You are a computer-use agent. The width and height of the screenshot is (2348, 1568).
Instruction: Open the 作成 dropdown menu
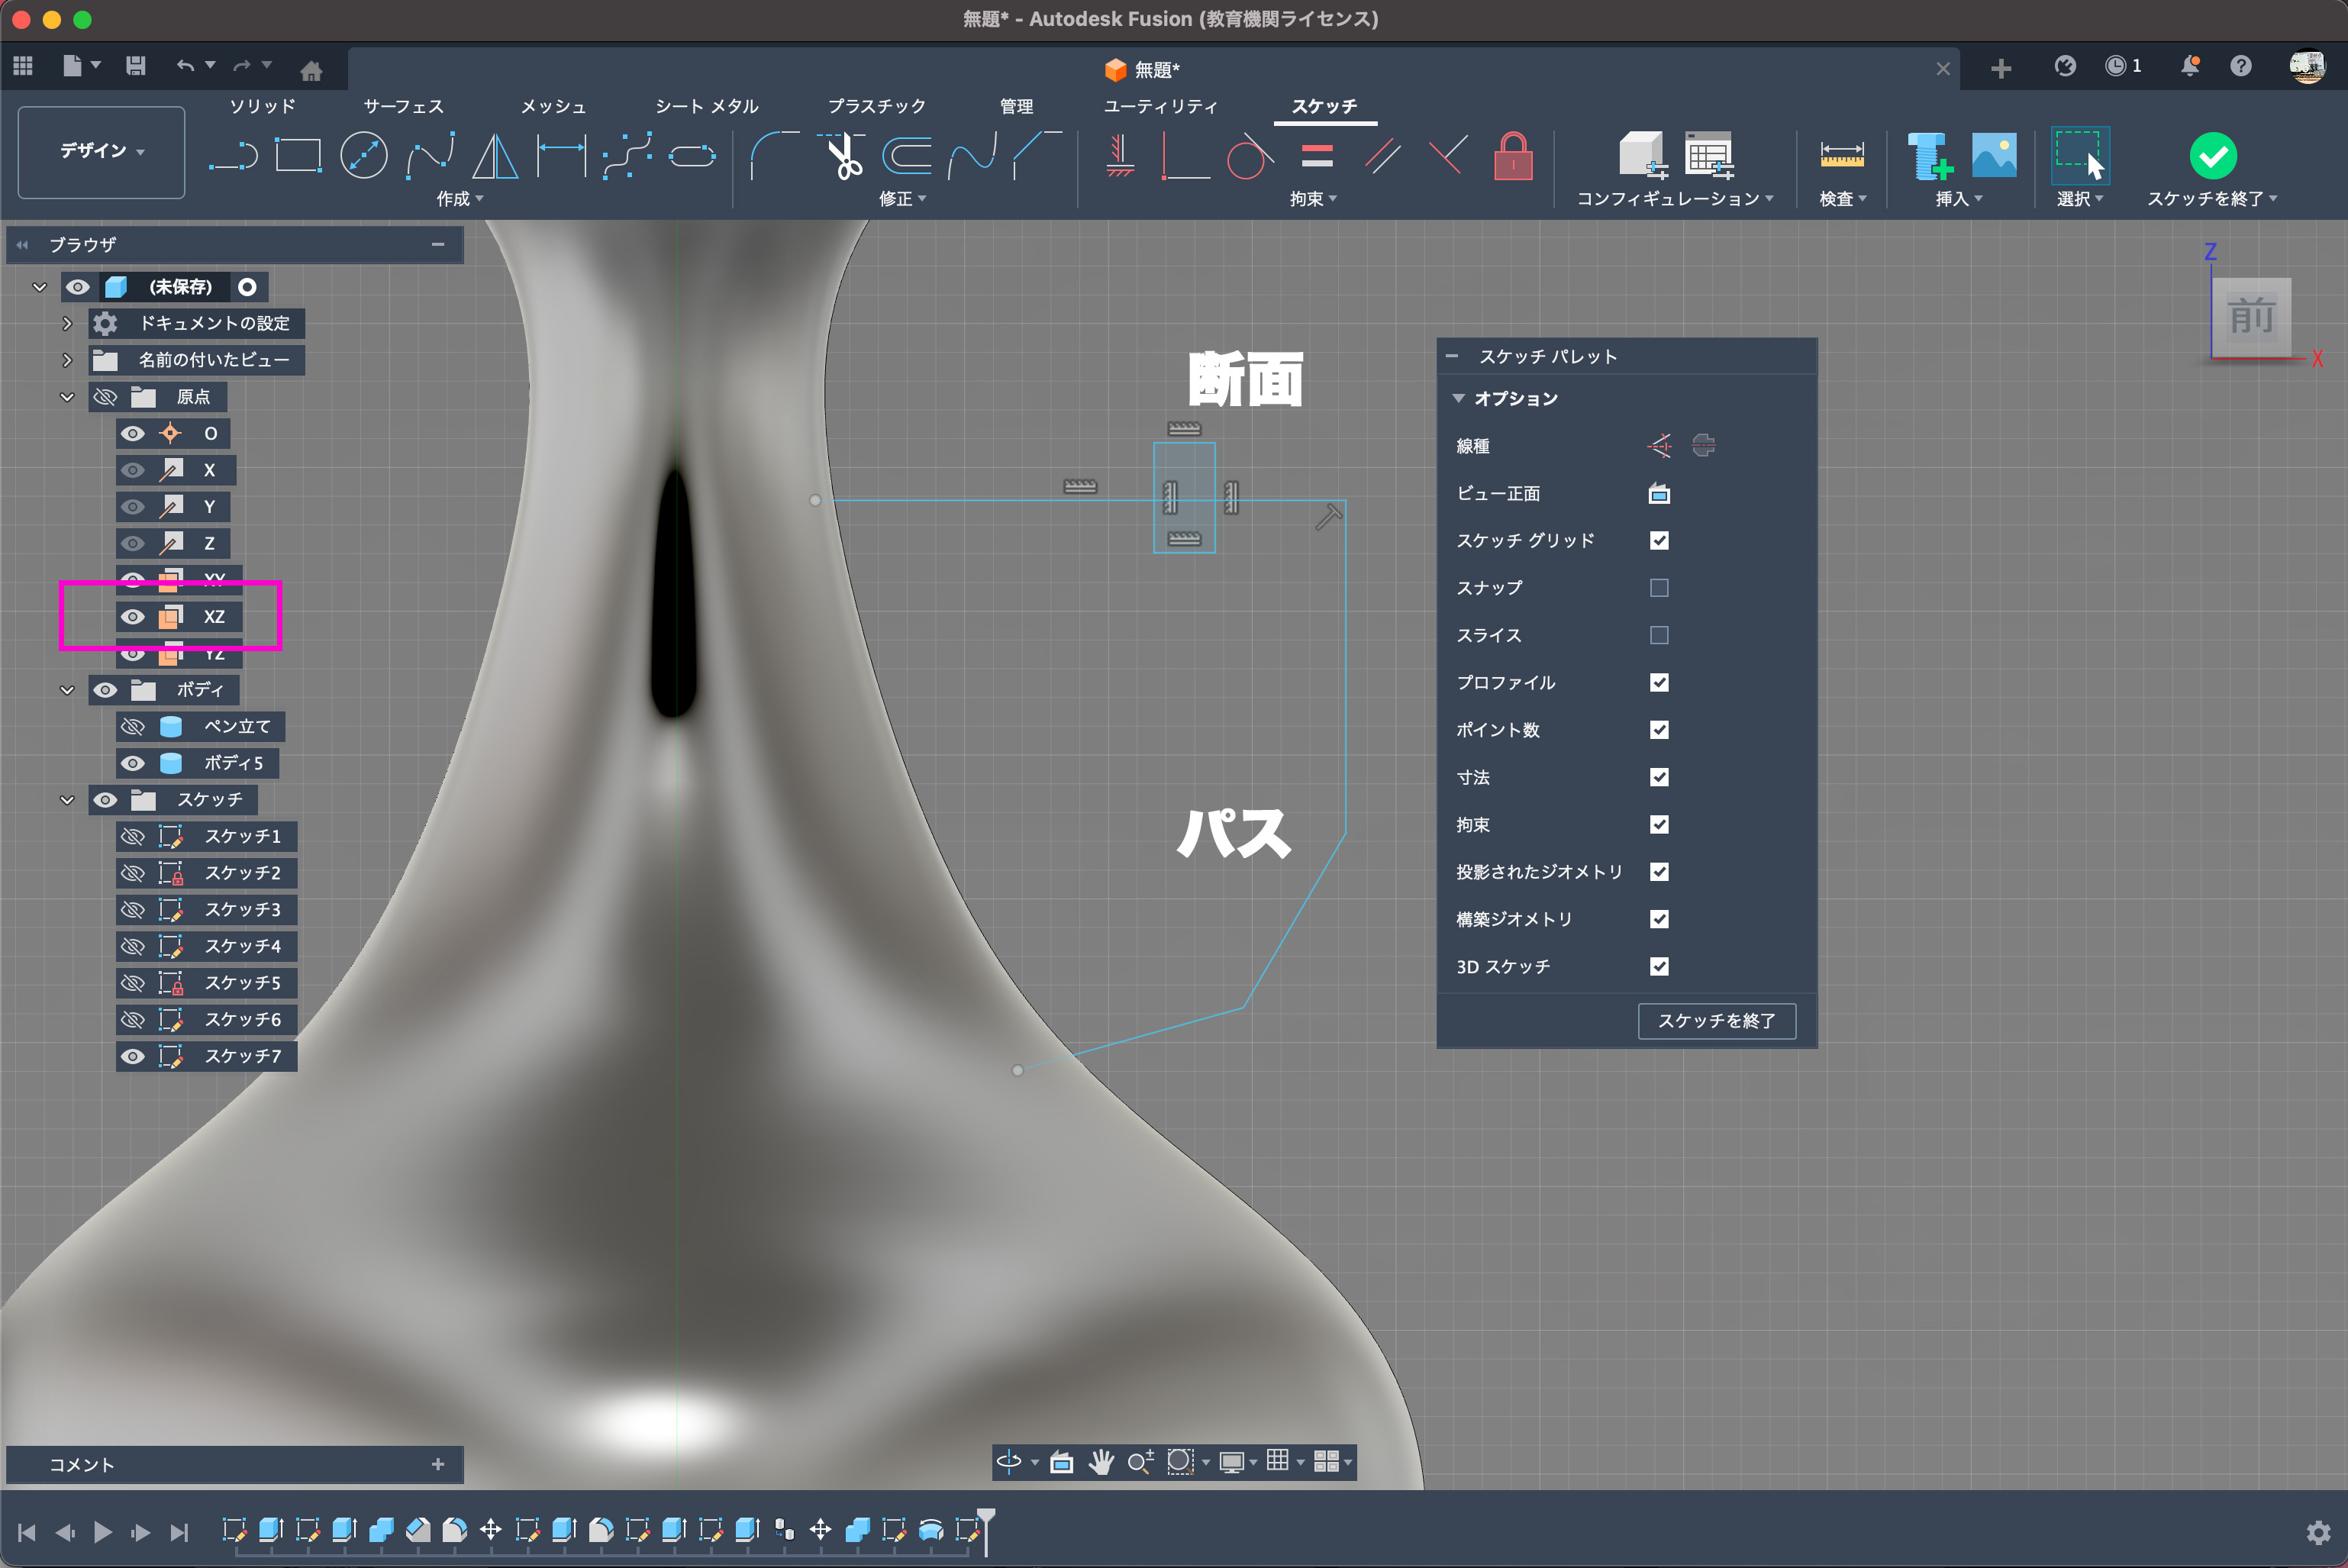tap(459, 199)
